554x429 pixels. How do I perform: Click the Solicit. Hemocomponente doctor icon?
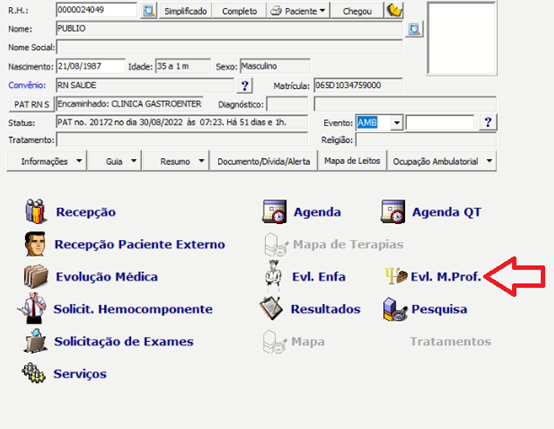[x=33, y=308]
